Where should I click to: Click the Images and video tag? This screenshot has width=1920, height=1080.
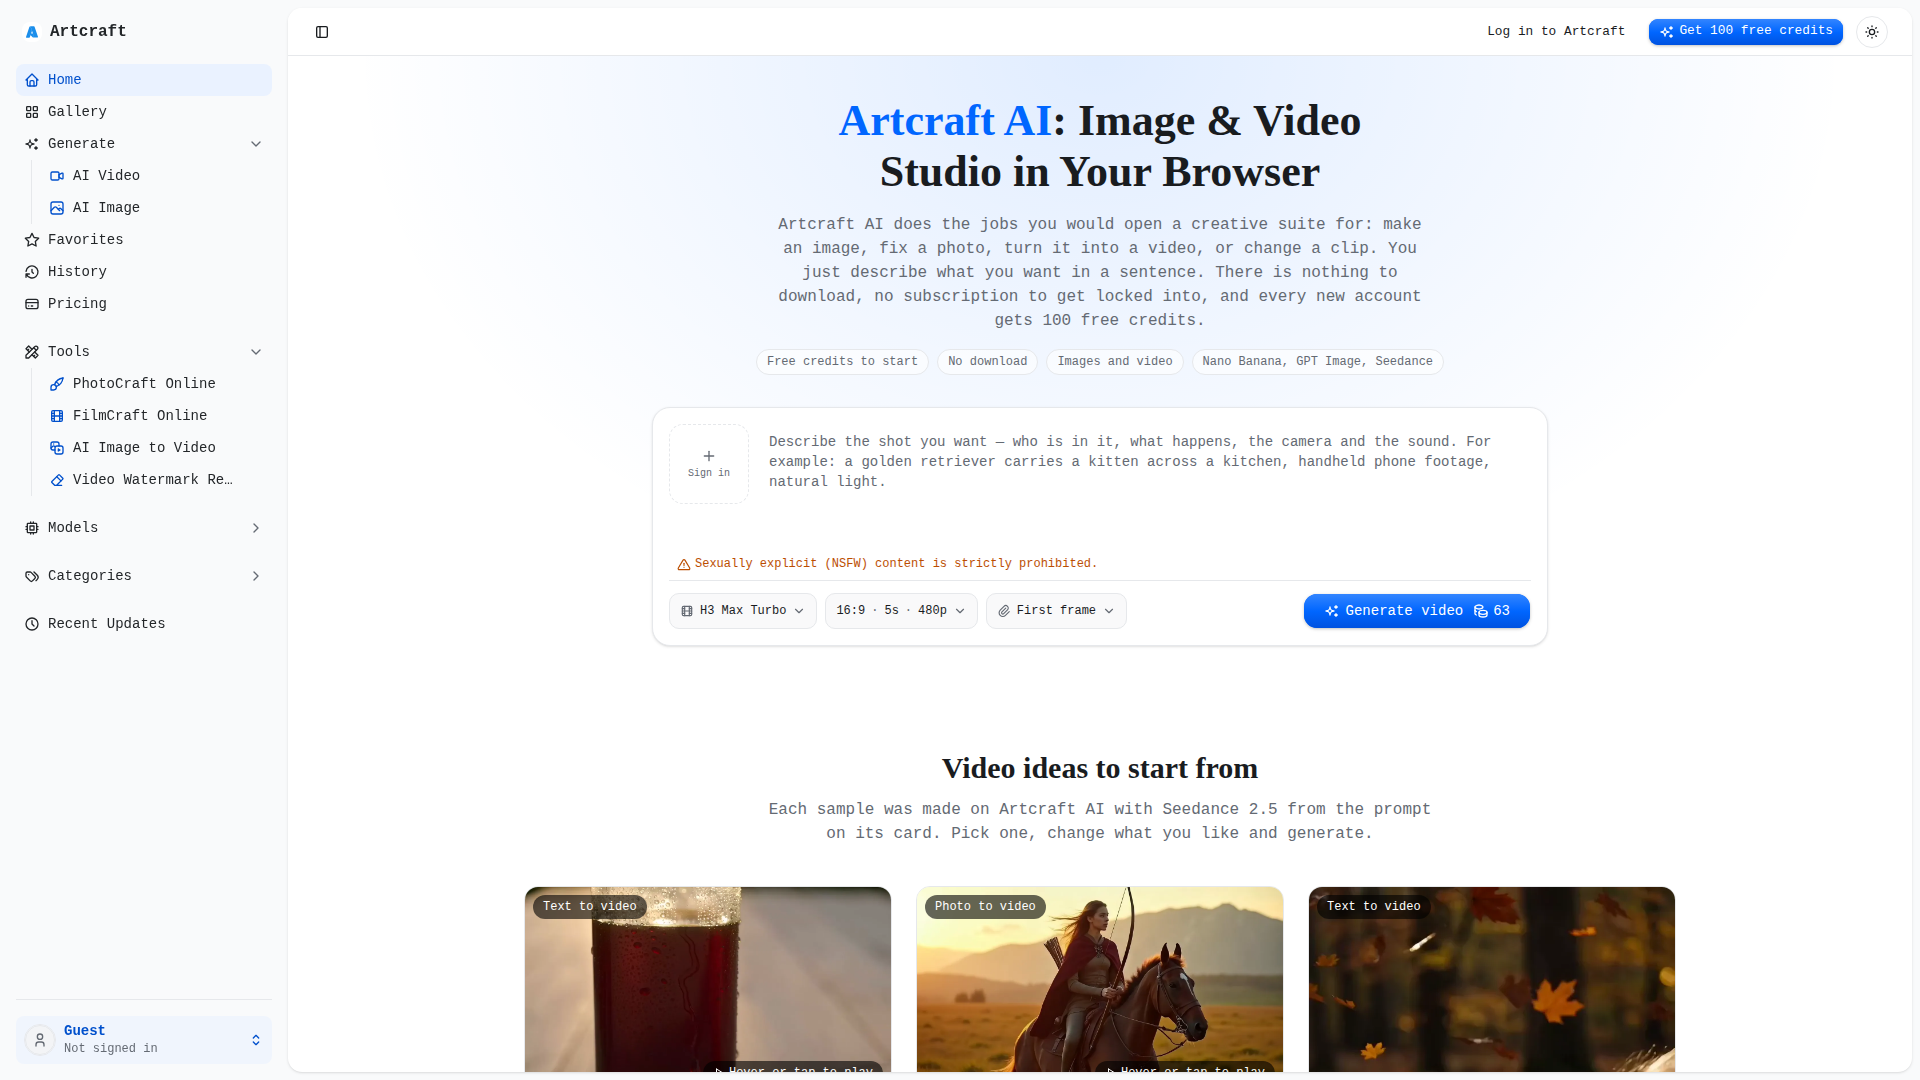click(1115, 362)
